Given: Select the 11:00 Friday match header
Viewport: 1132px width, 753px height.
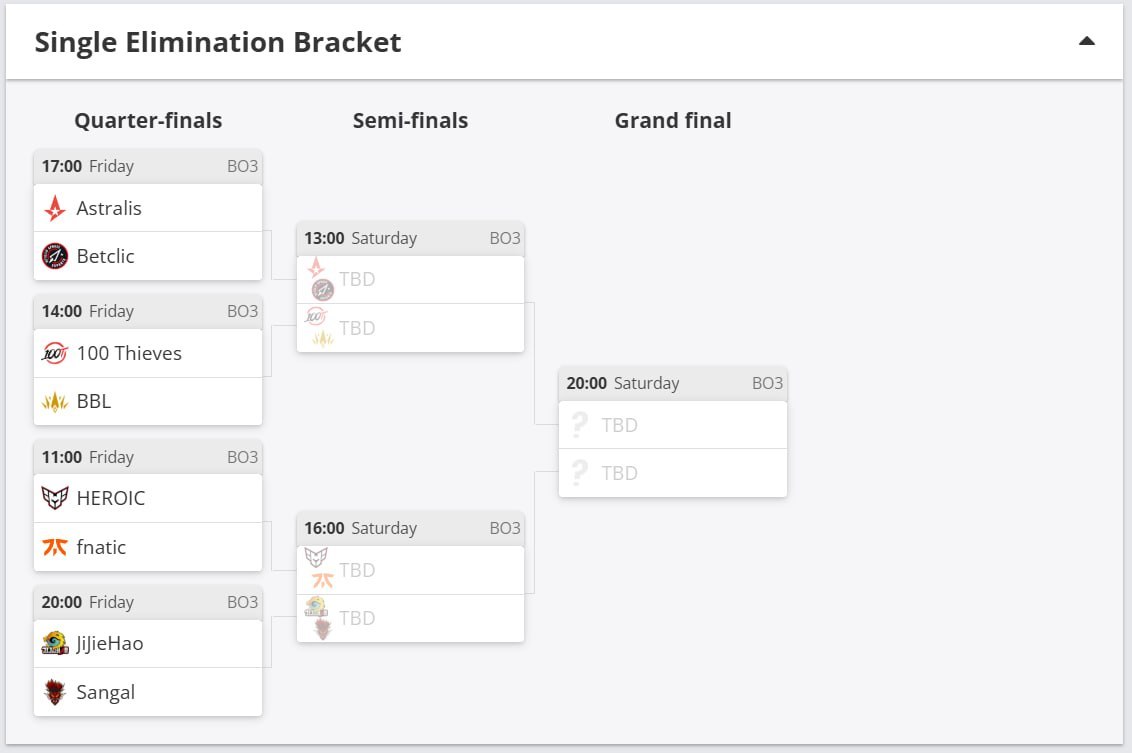Looking at the screenshot, I should tap(148, 457).
